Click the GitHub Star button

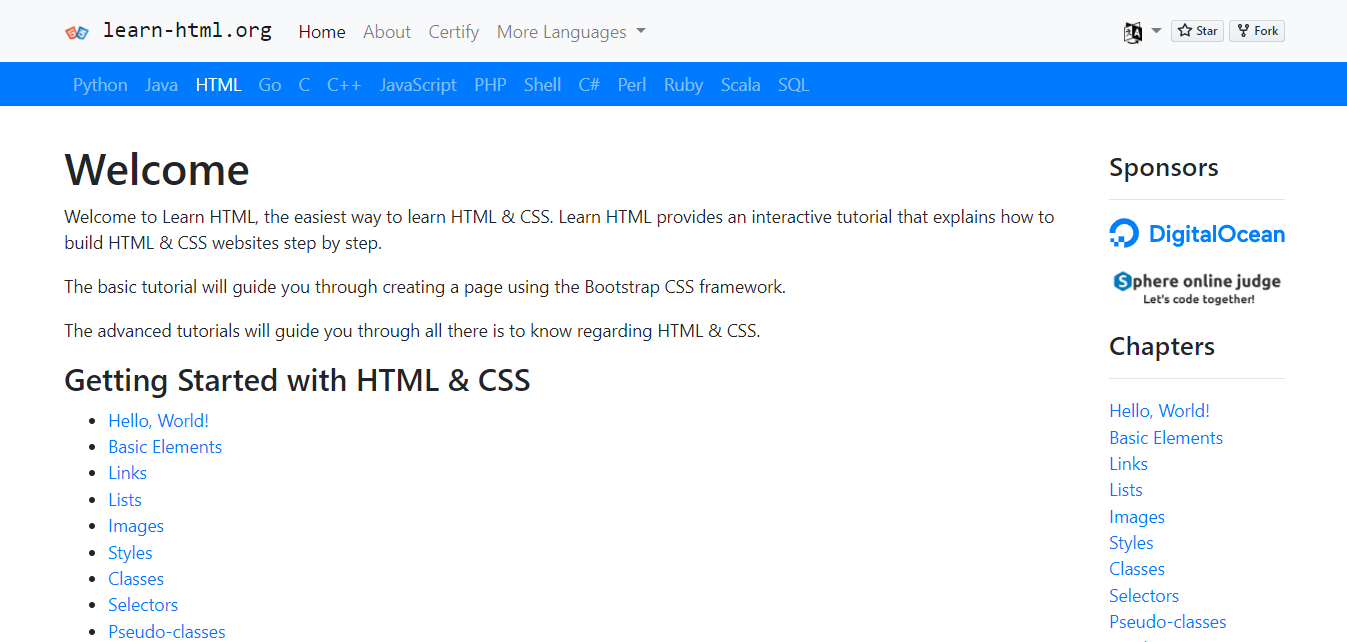pyautogui.click(x=1197, y=31)
